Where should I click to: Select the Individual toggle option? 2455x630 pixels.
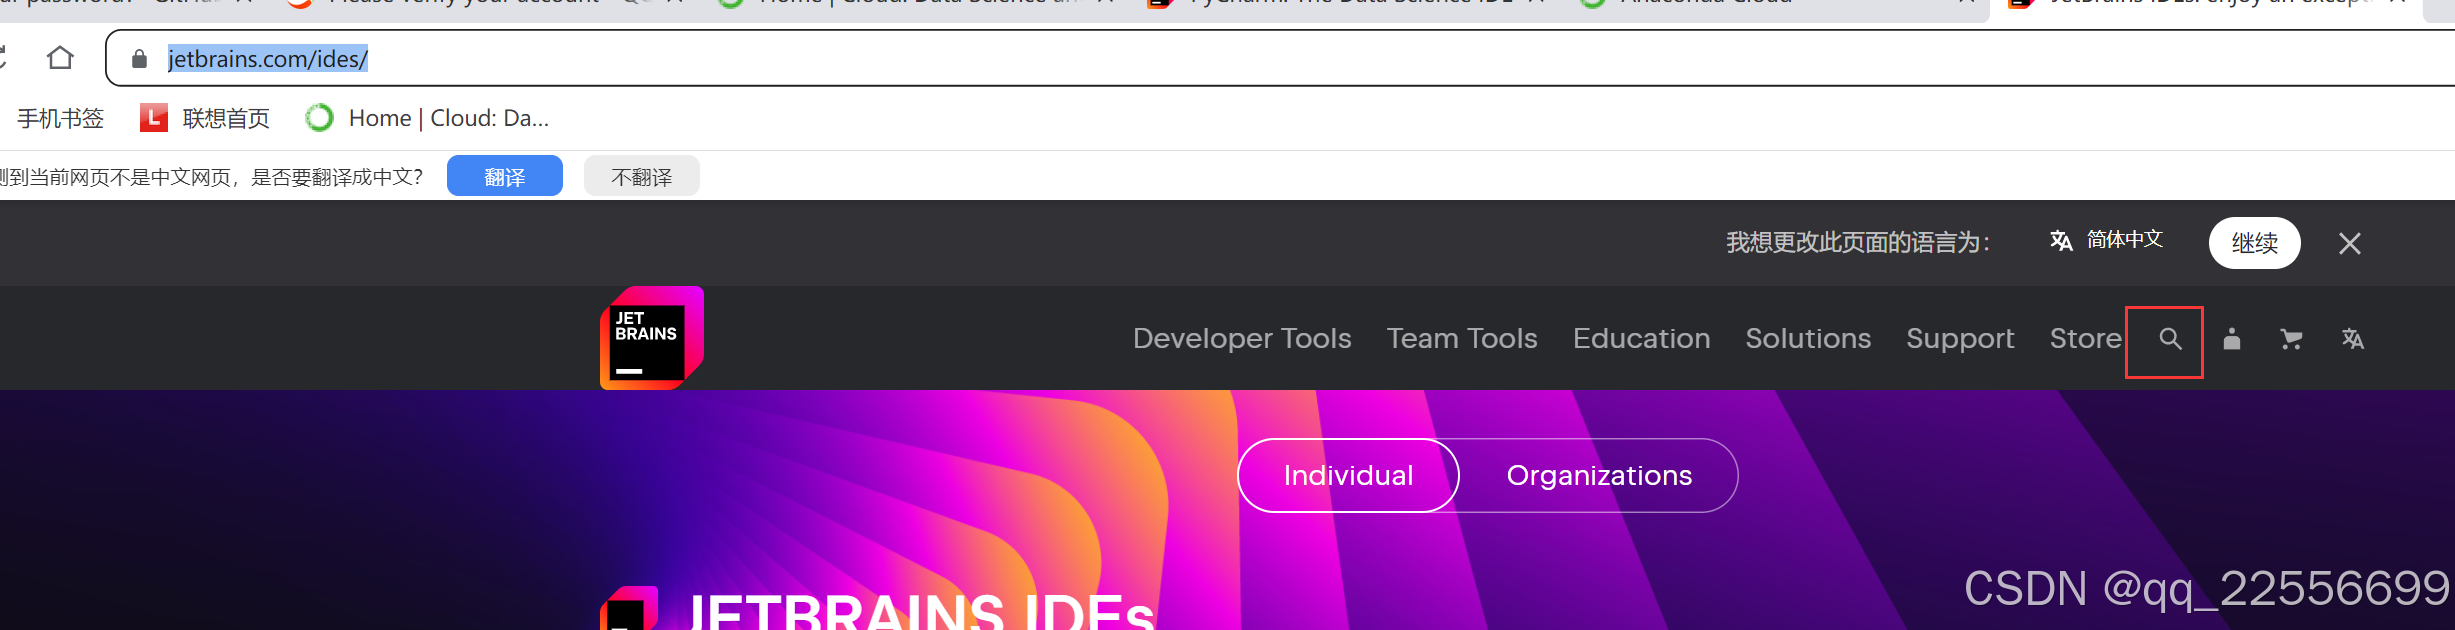(1348, 475)
